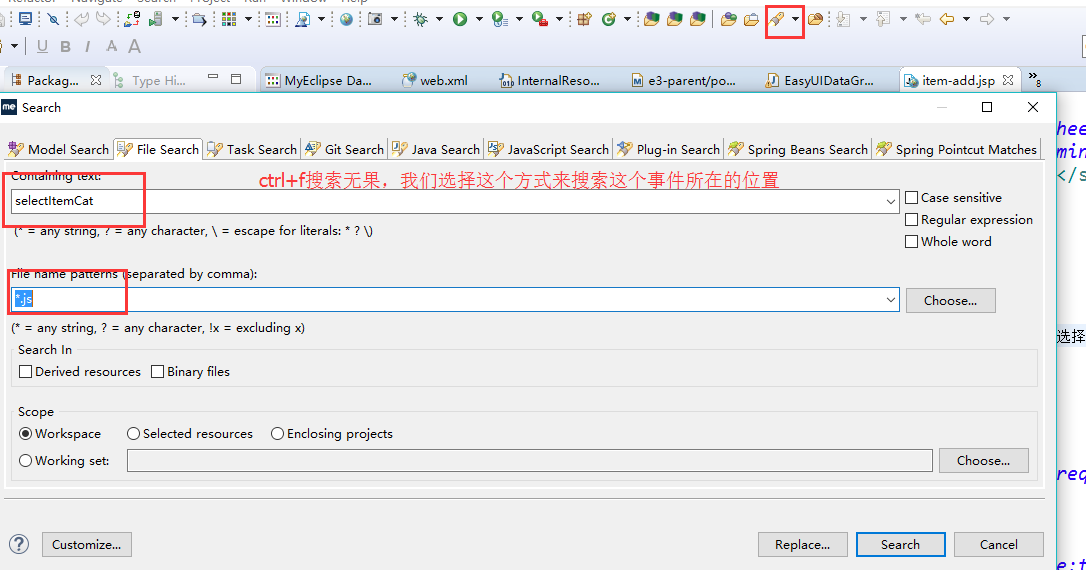Click the monitor icon in toolbar
The width and height of the screenshot is (1086, 570).
tap(25, 19)
